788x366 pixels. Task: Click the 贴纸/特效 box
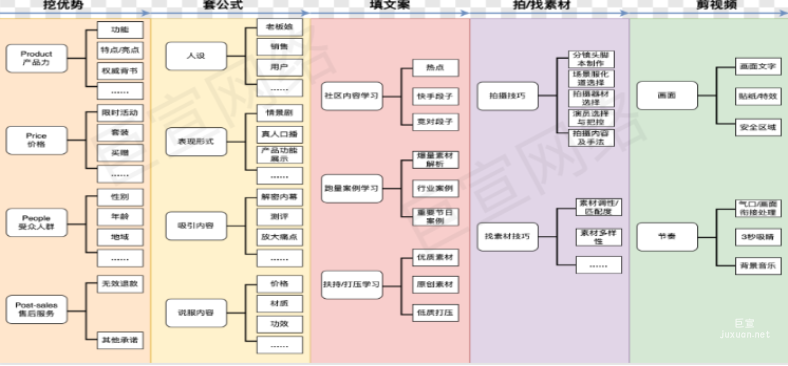[x=758, y=96]
